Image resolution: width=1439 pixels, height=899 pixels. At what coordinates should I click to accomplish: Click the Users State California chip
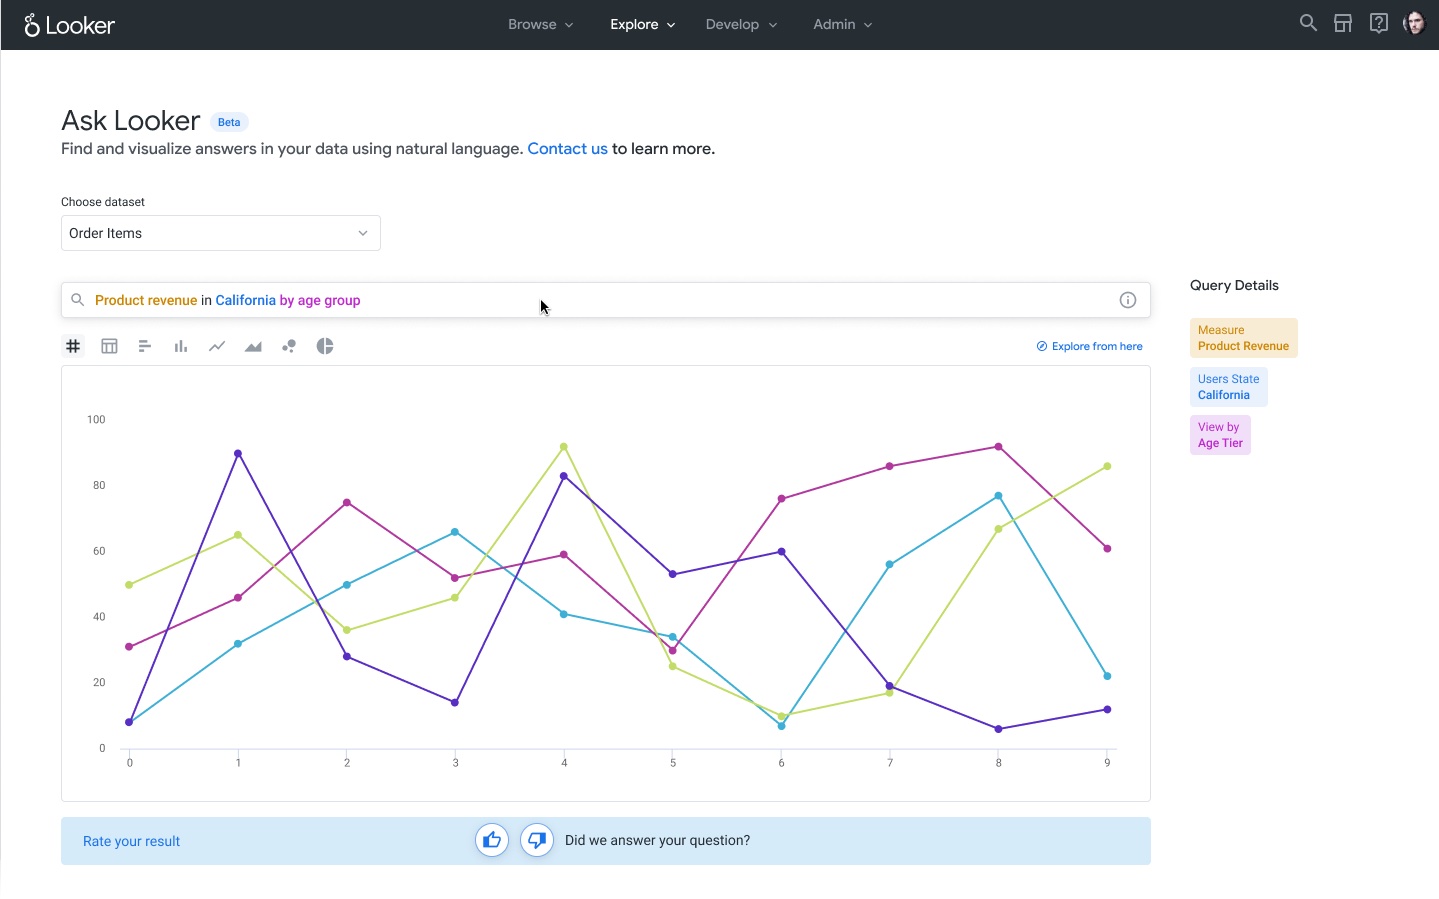(1228, 387)
